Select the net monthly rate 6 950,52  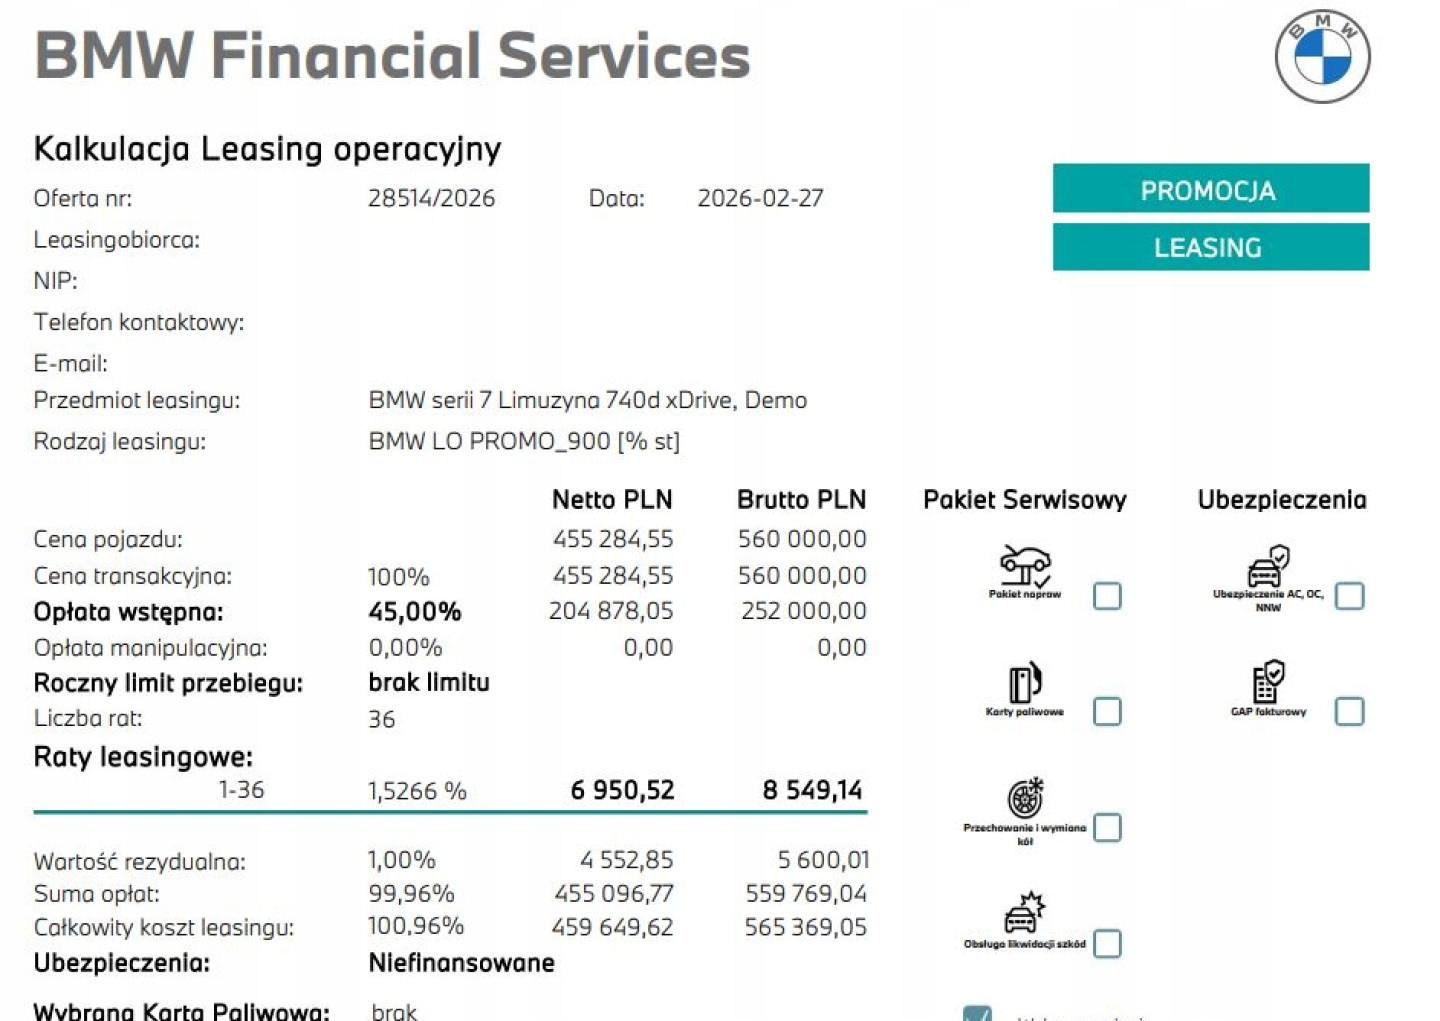(622, 790)
